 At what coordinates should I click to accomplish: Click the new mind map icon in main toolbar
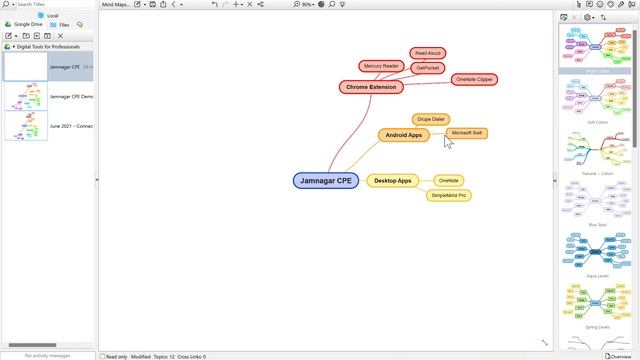tap(137, 4)
